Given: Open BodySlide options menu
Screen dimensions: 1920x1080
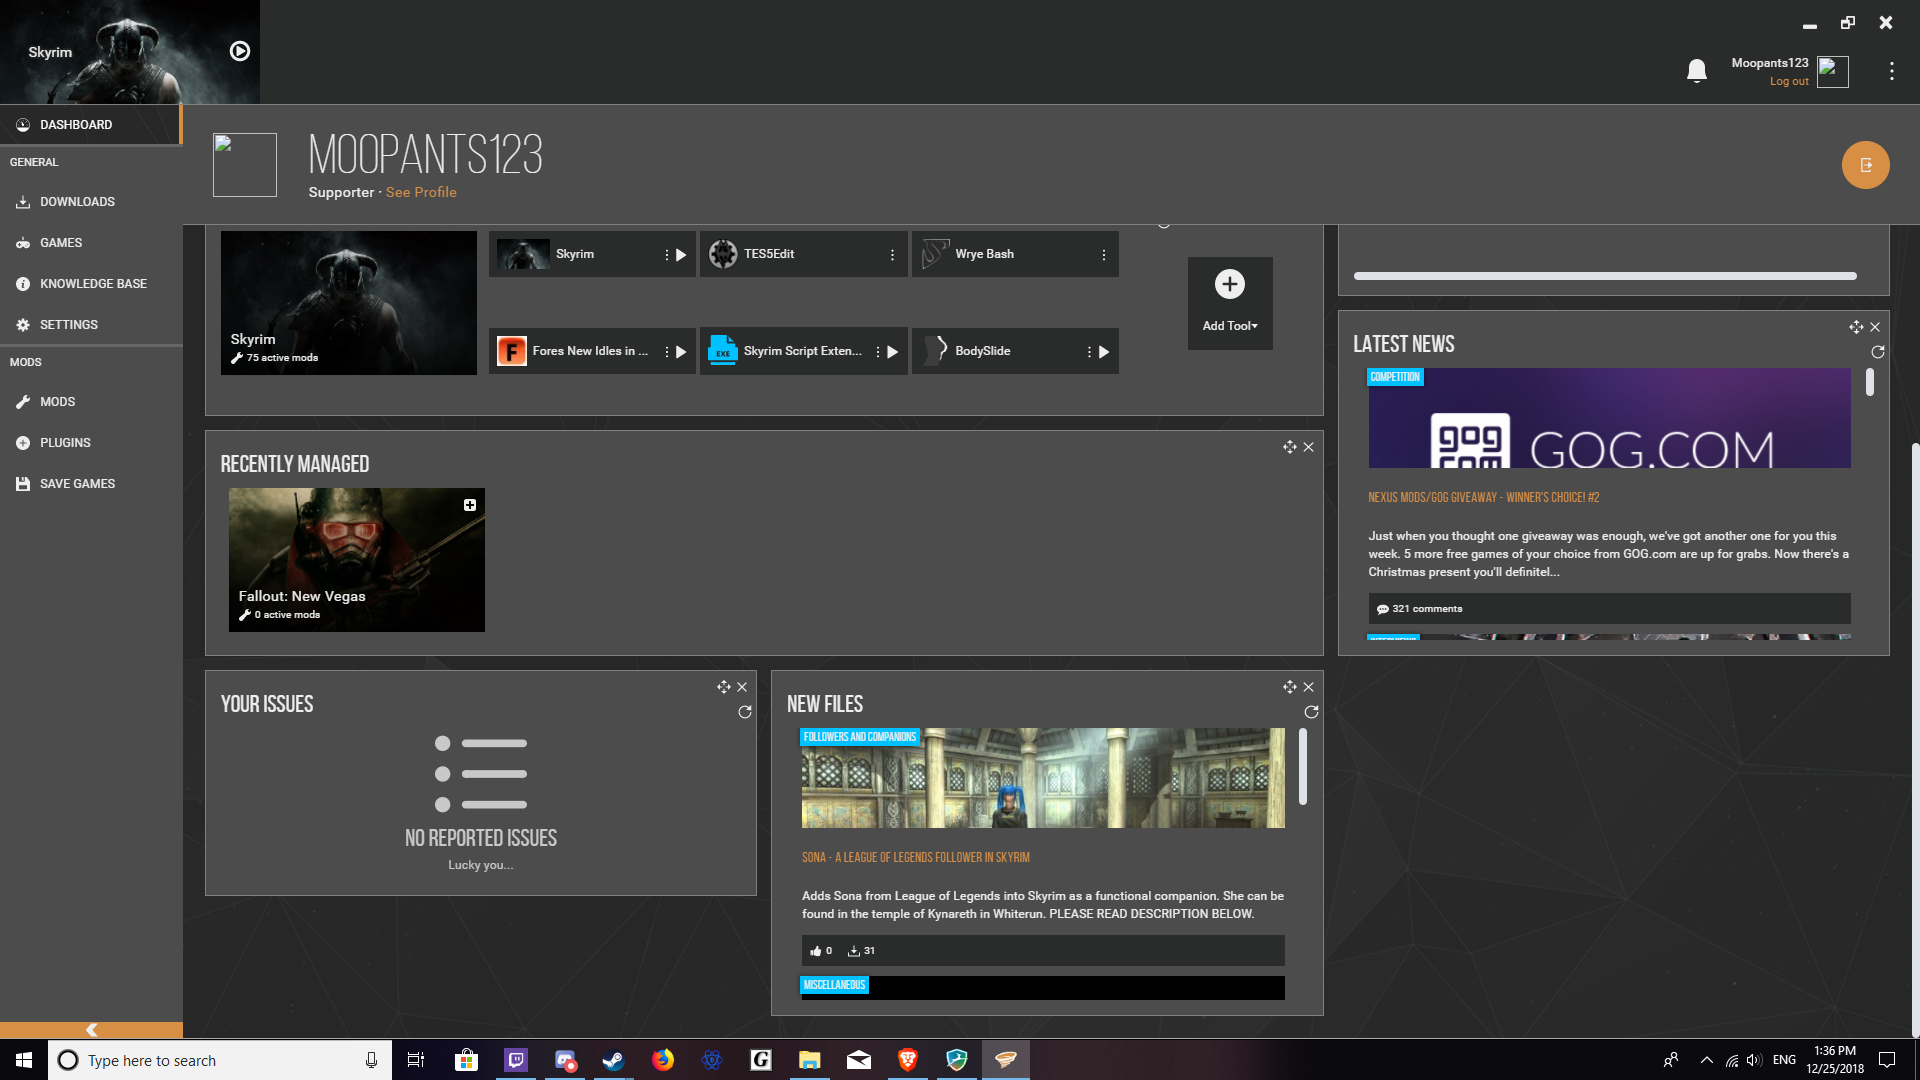Looking at the screenshot, I should (1089, 352).
